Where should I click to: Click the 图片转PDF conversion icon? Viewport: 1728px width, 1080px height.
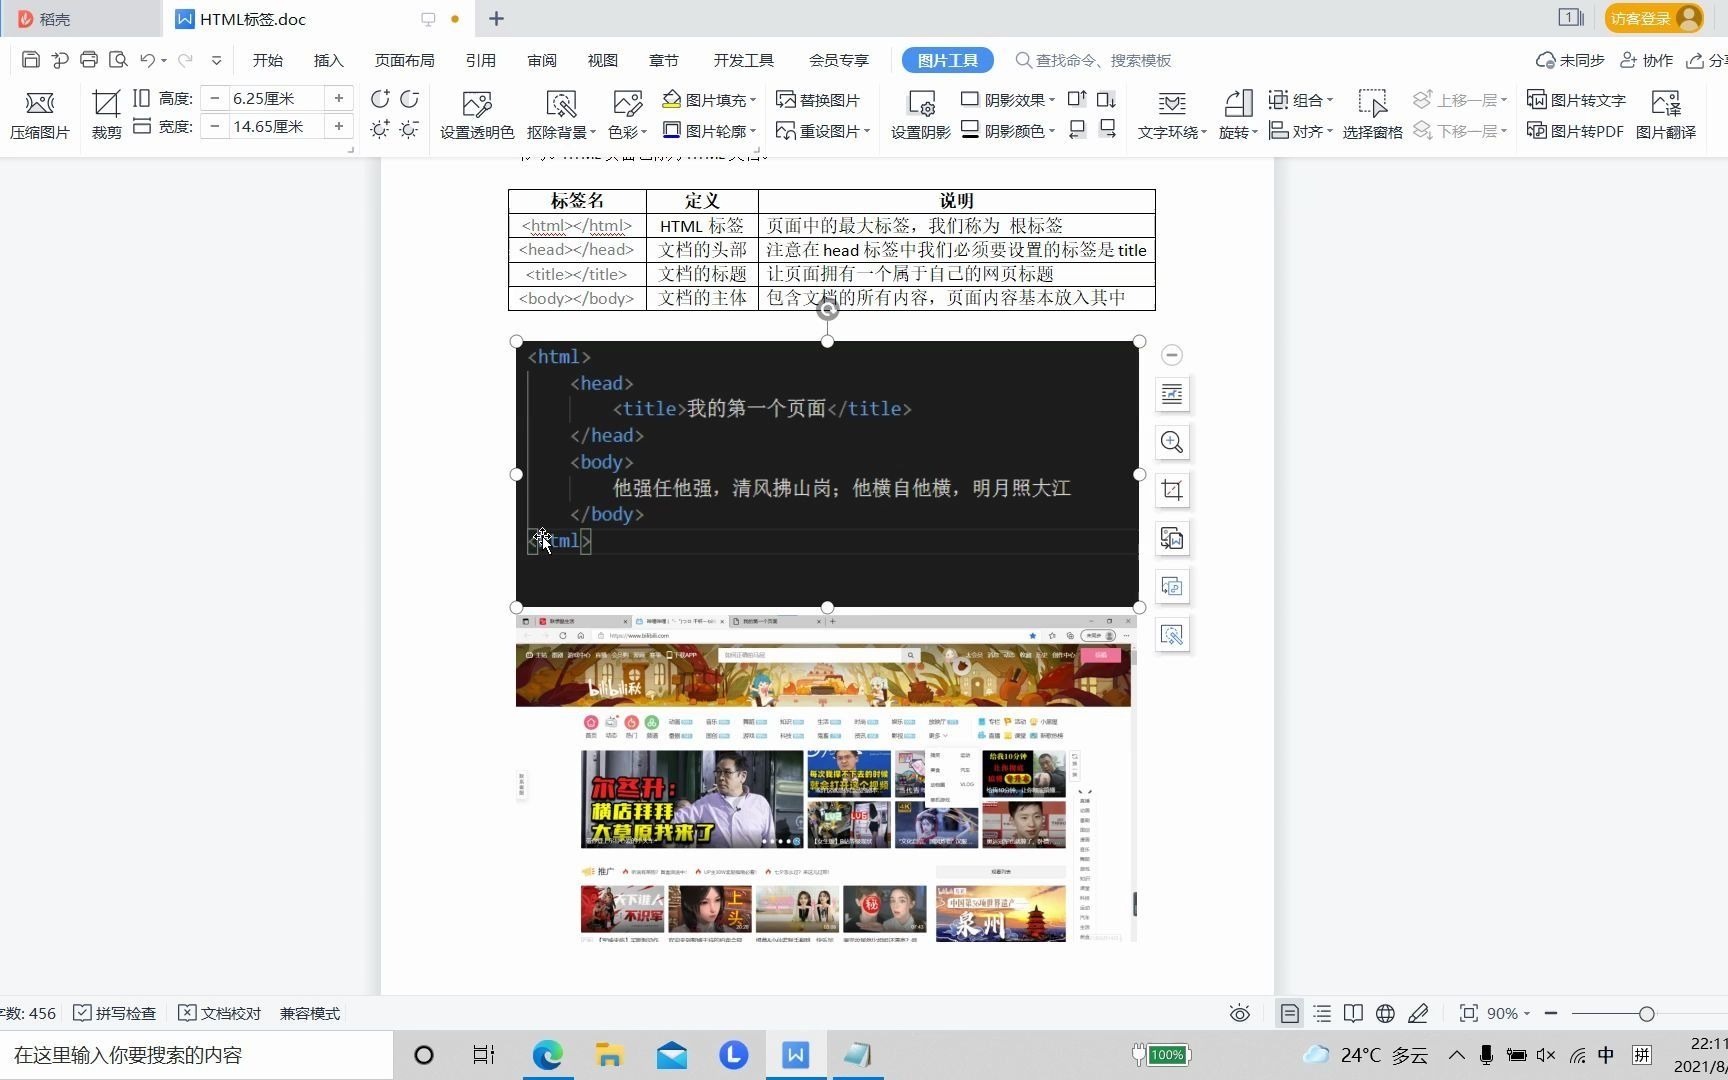point(1574,130)
